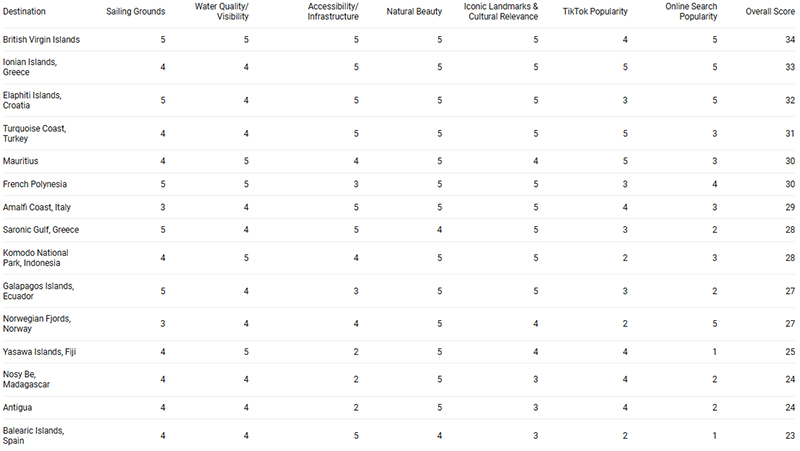The image size is (800, 451).
Task: Click the Overall Score column header
Action: point(770,11)
